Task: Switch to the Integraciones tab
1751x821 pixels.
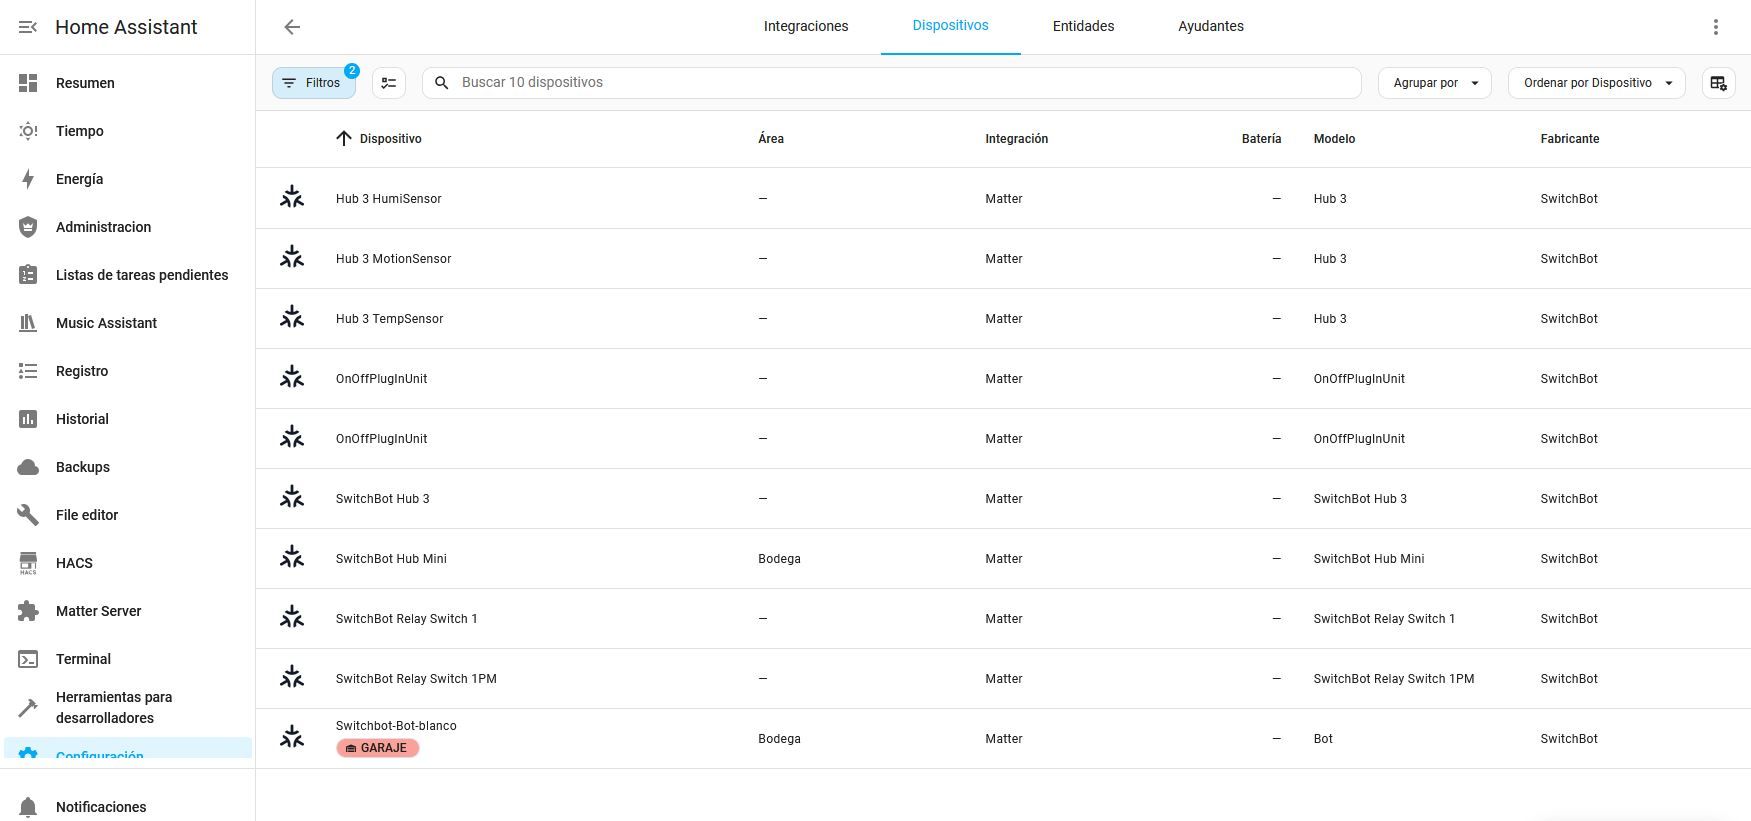Action: click(806, 27)
